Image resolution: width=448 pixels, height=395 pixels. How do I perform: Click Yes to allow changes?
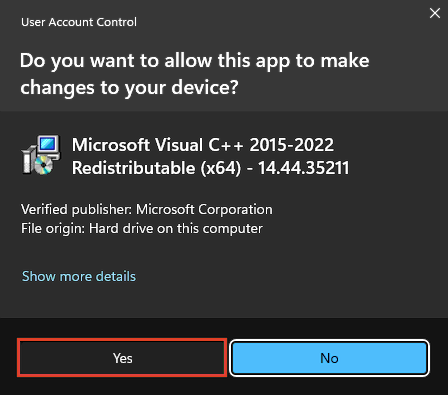(122, 358)
